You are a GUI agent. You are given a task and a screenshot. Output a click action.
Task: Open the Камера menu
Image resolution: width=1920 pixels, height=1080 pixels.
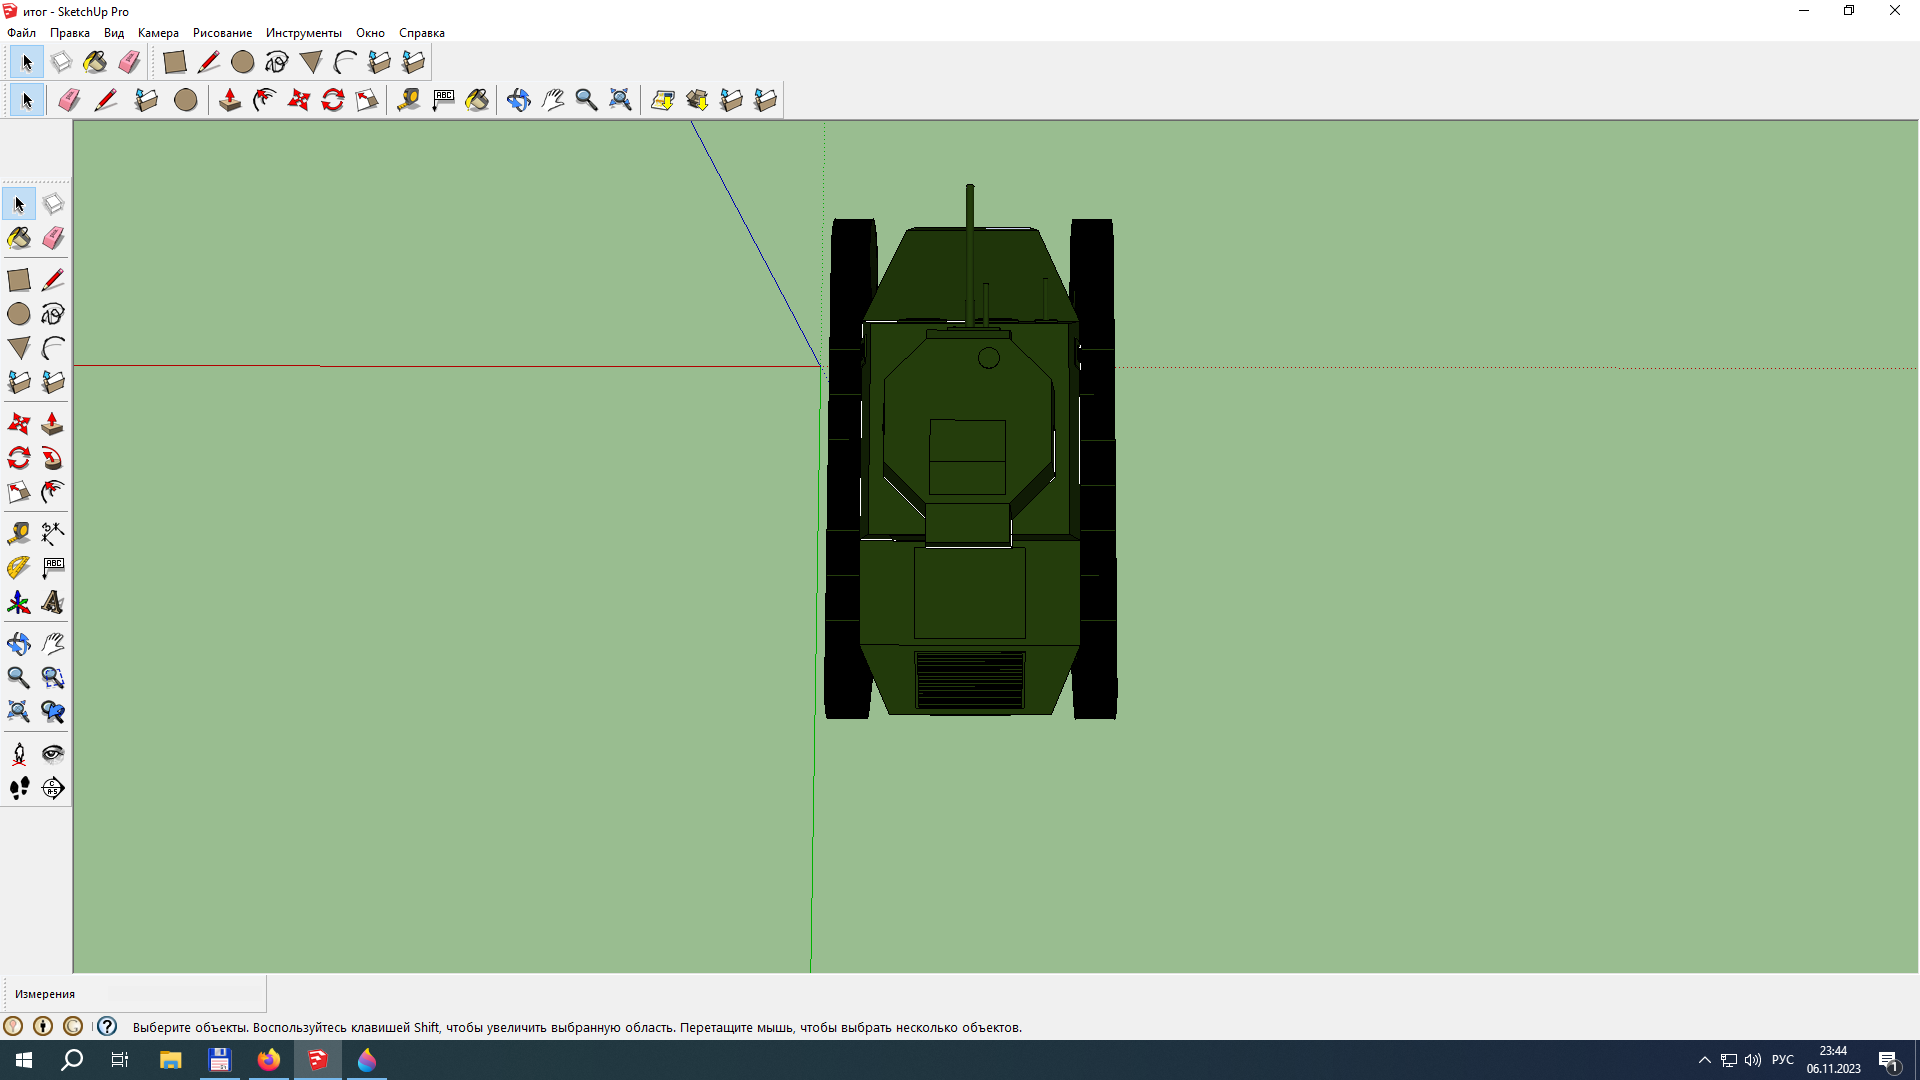tap(158, 33)
